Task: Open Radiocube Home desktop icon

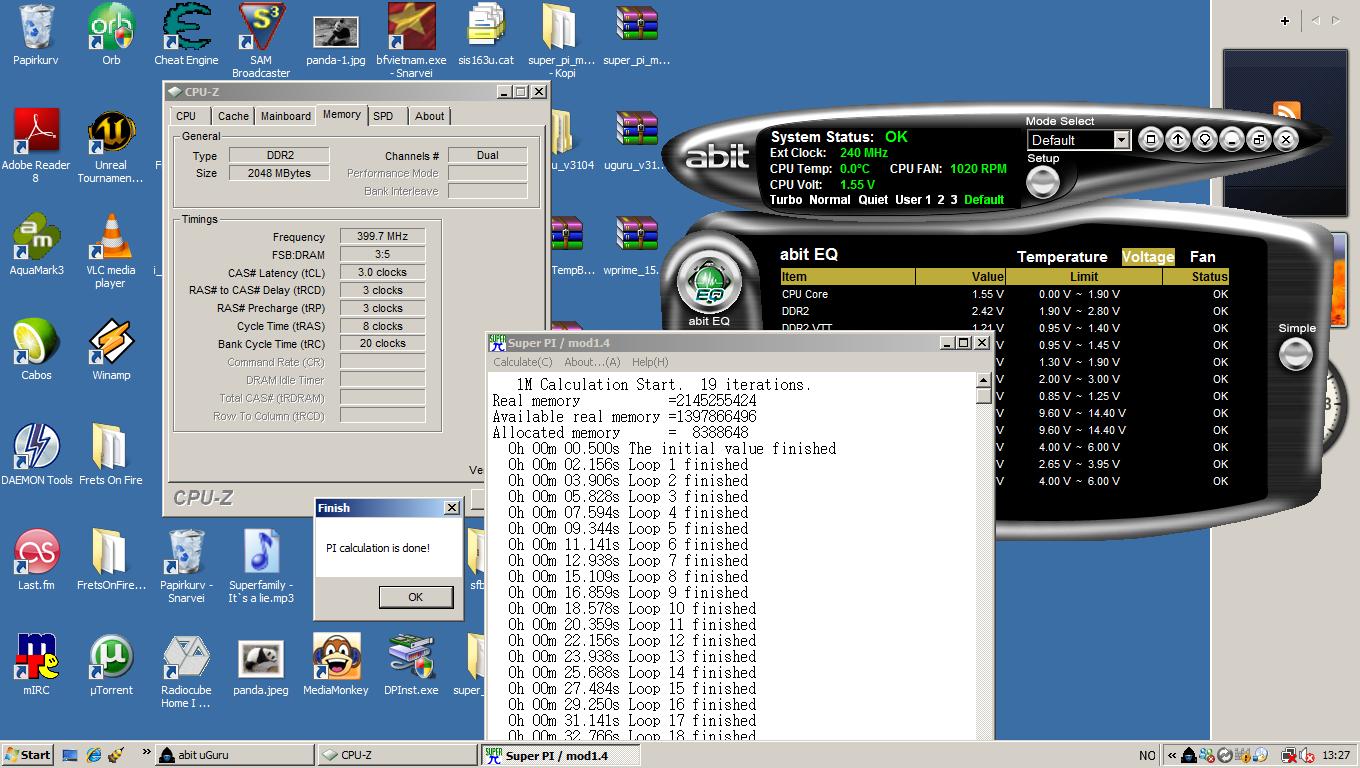Action: 186,671
